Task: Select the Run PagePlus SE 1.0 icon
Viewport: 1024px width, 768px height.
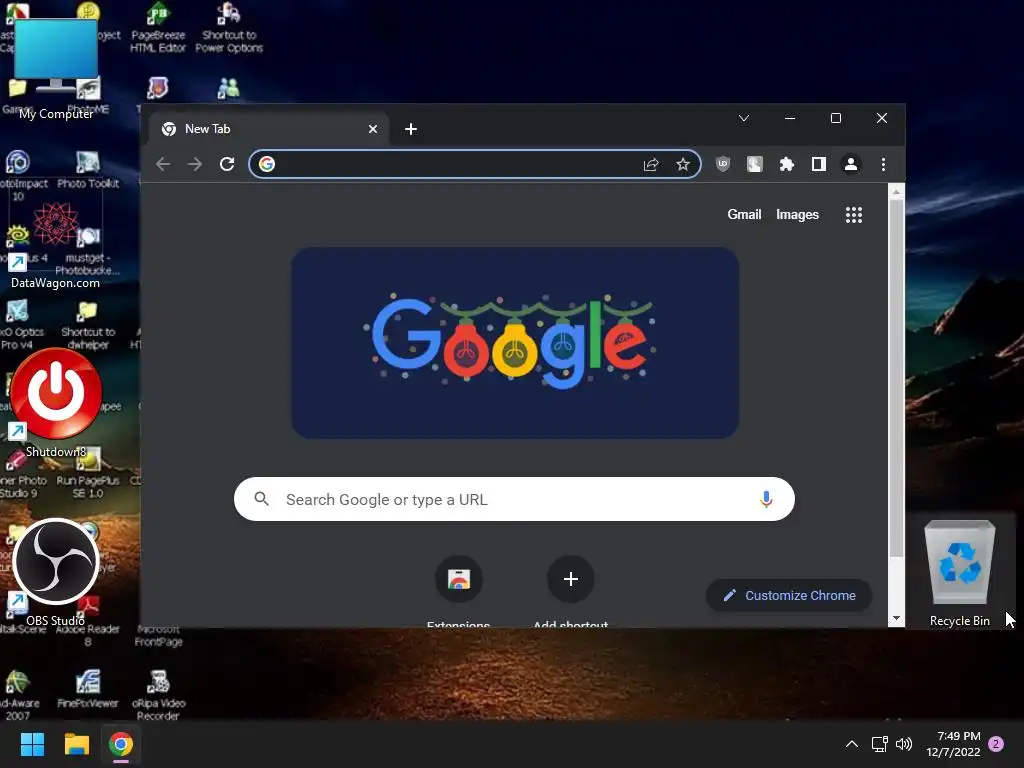Action: point(88,473)
